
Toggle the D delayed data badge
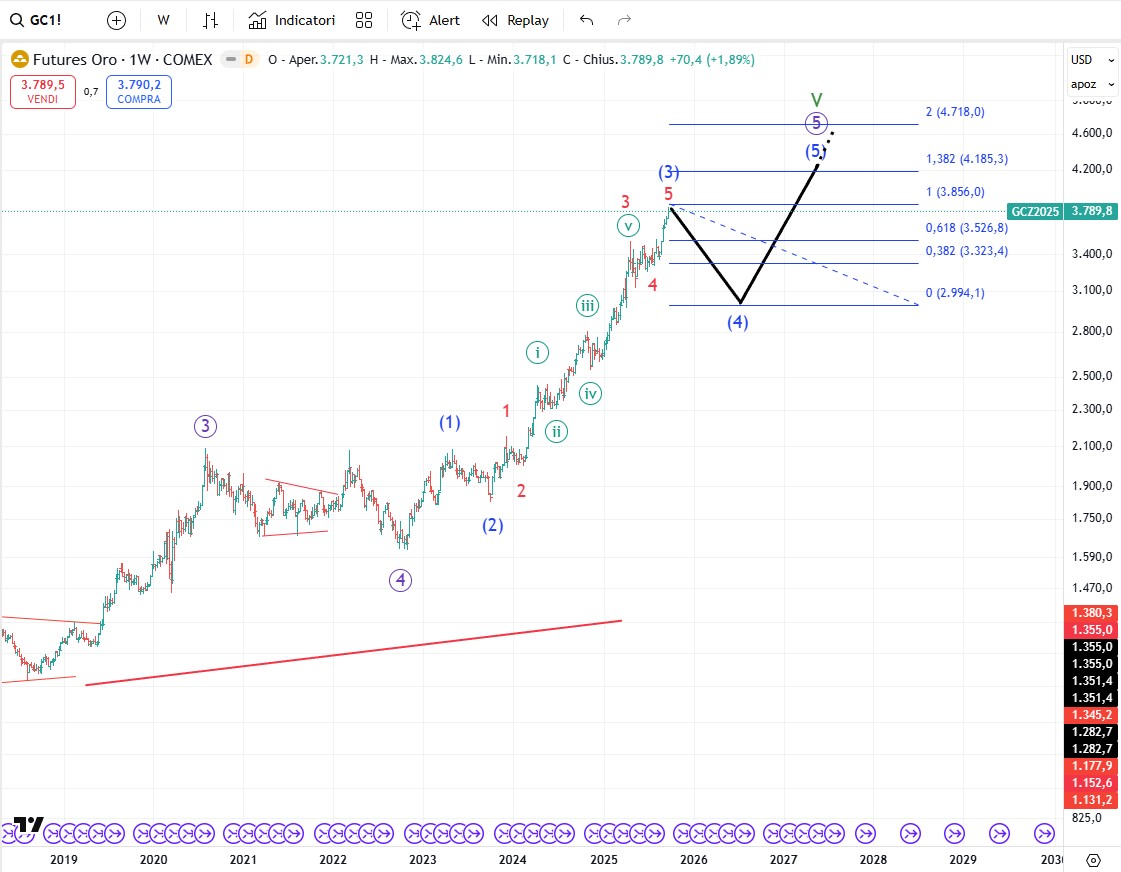pos(249,60)
